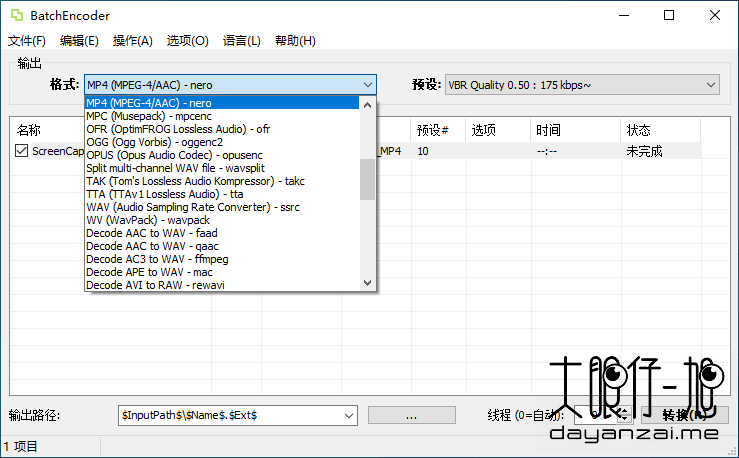
Task: Select WV (WavPack) - wavpack format
Action: [222, 220]
